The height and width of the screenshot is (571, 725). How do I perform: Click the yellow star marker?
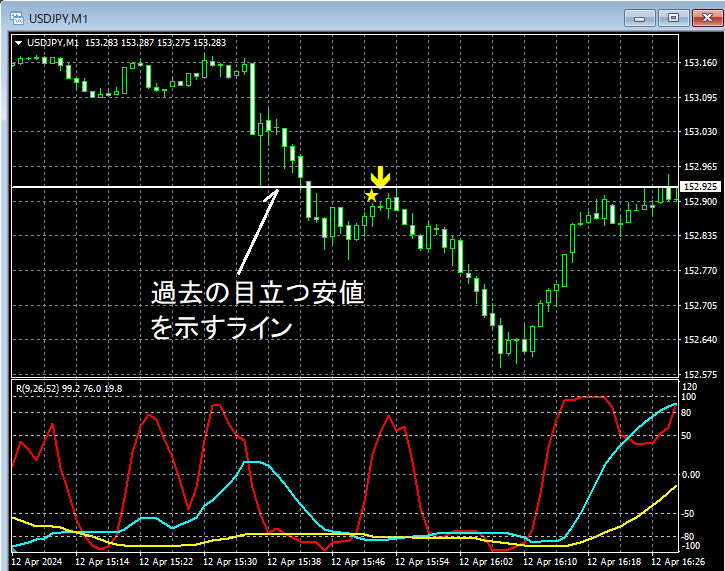(371, 196)
